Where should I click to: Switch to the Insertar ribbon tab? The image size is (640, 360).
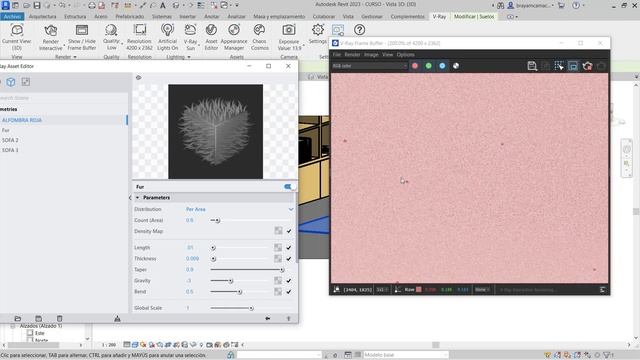(x=188, y=16)
